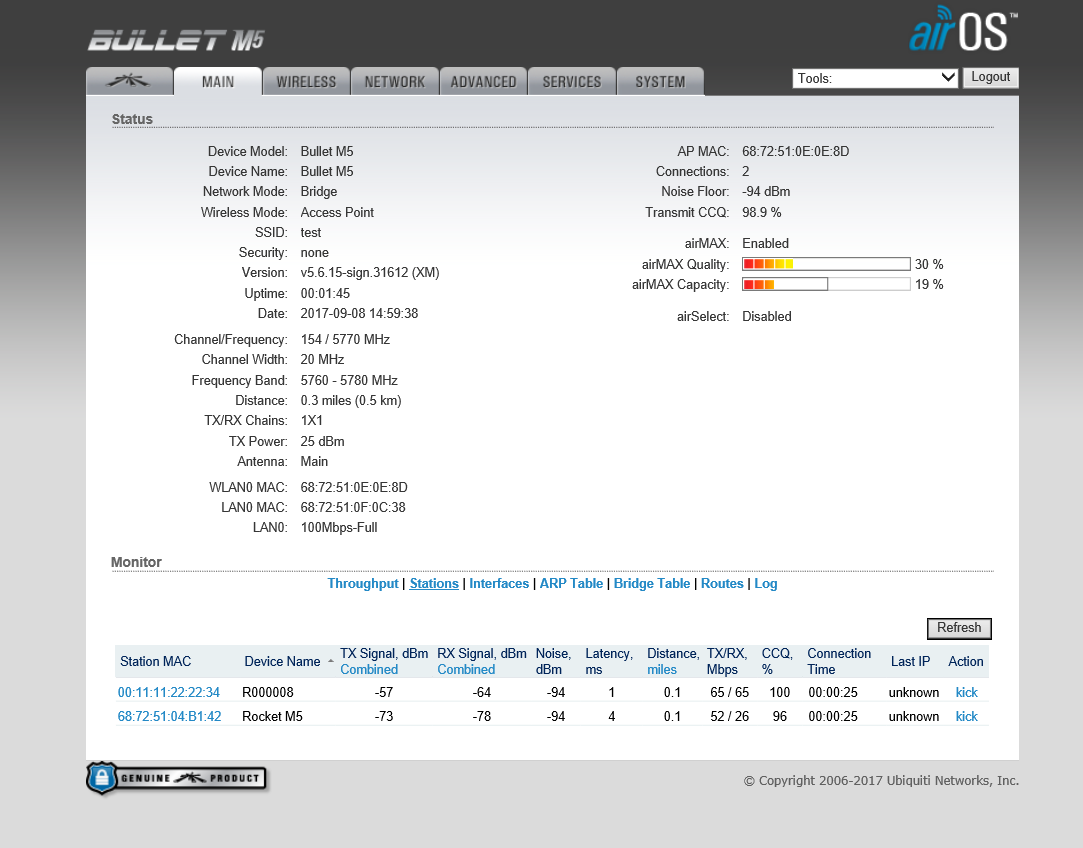1083x848 pixels.
Task: Open the Interfaces monitor link
Action: tap(499, 584)
